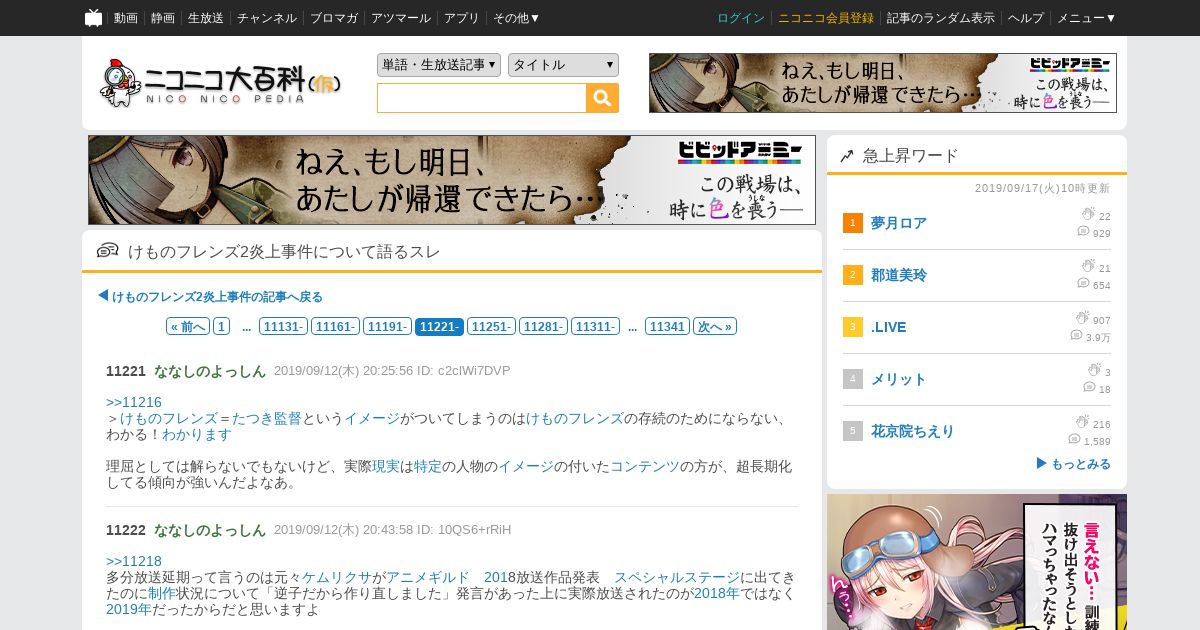This screenshot has width=1200, height=630.
Task: Open trending word 夢月ロア
Action: click(x=899, y=223)
